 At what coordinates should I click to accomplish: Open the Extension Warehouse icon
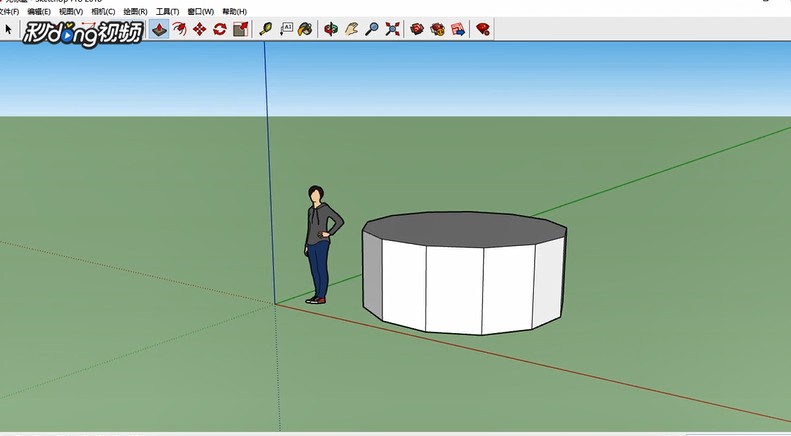coord(437,29)
